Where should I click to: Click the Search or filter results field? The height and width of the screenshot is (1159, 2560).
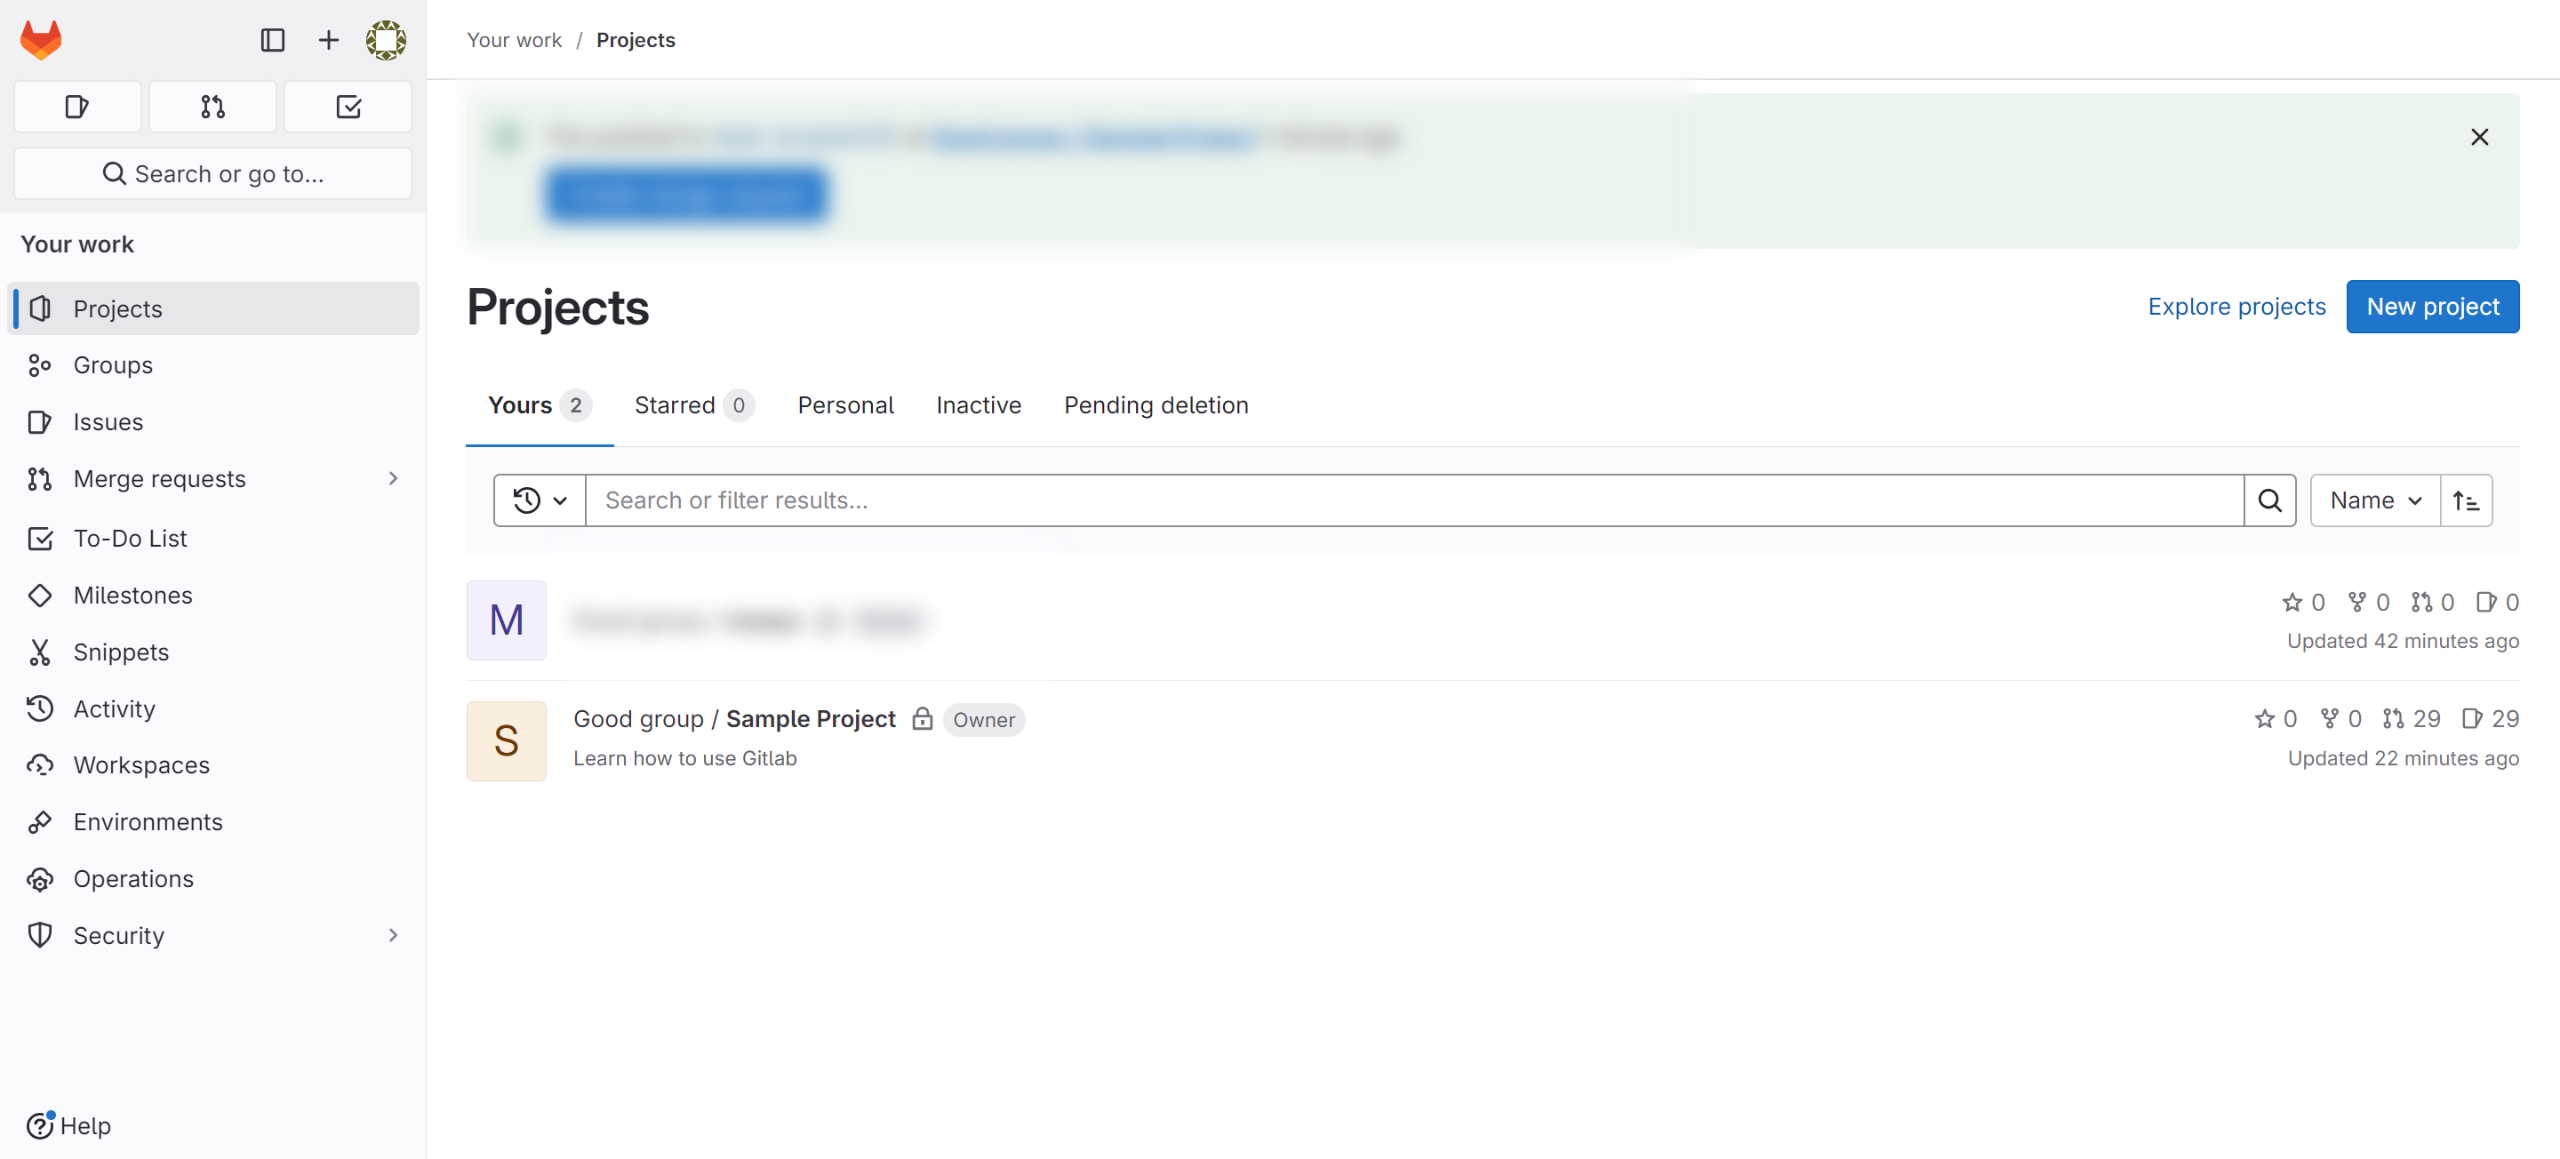pos(1414,500)
